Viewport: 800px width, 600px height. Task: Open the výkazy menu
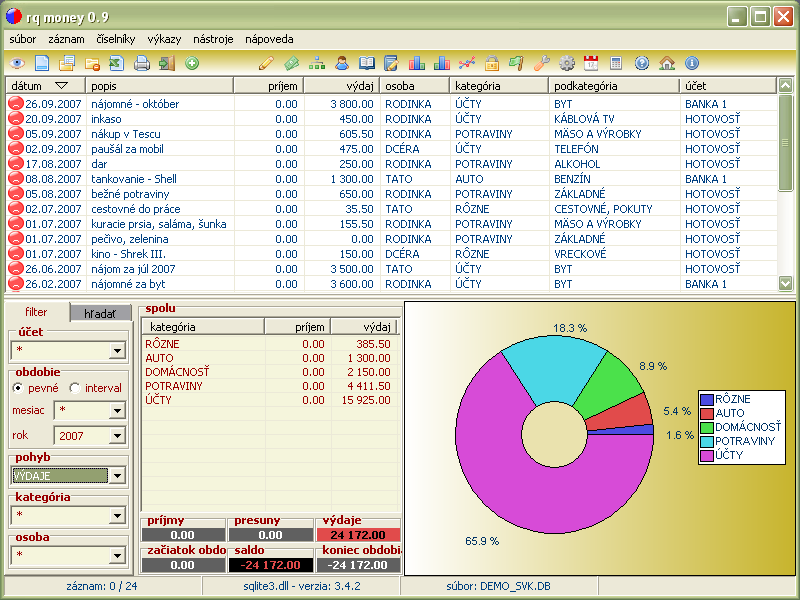point(164,39)
